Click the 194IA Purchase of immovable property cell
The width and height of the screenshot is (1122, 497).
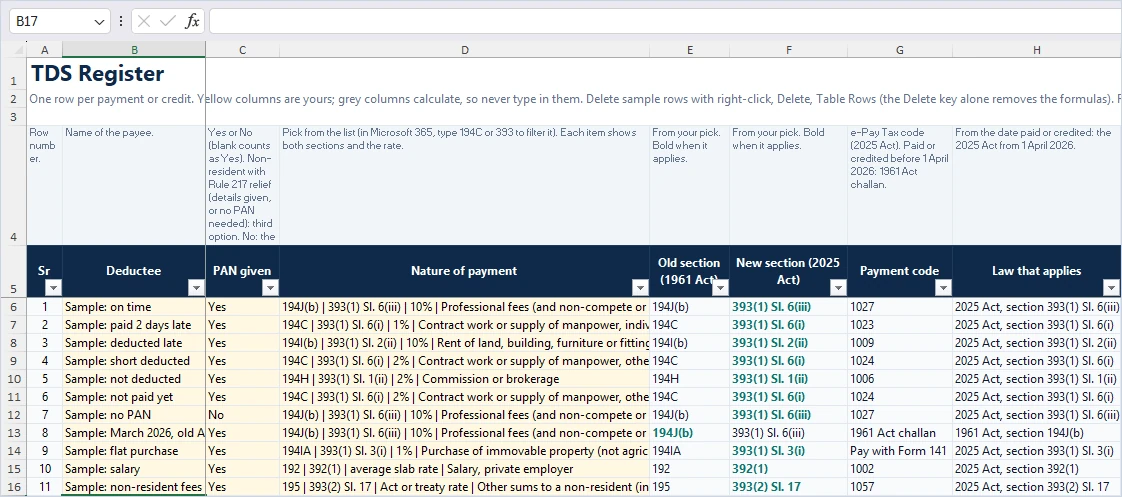coord(464,451)
